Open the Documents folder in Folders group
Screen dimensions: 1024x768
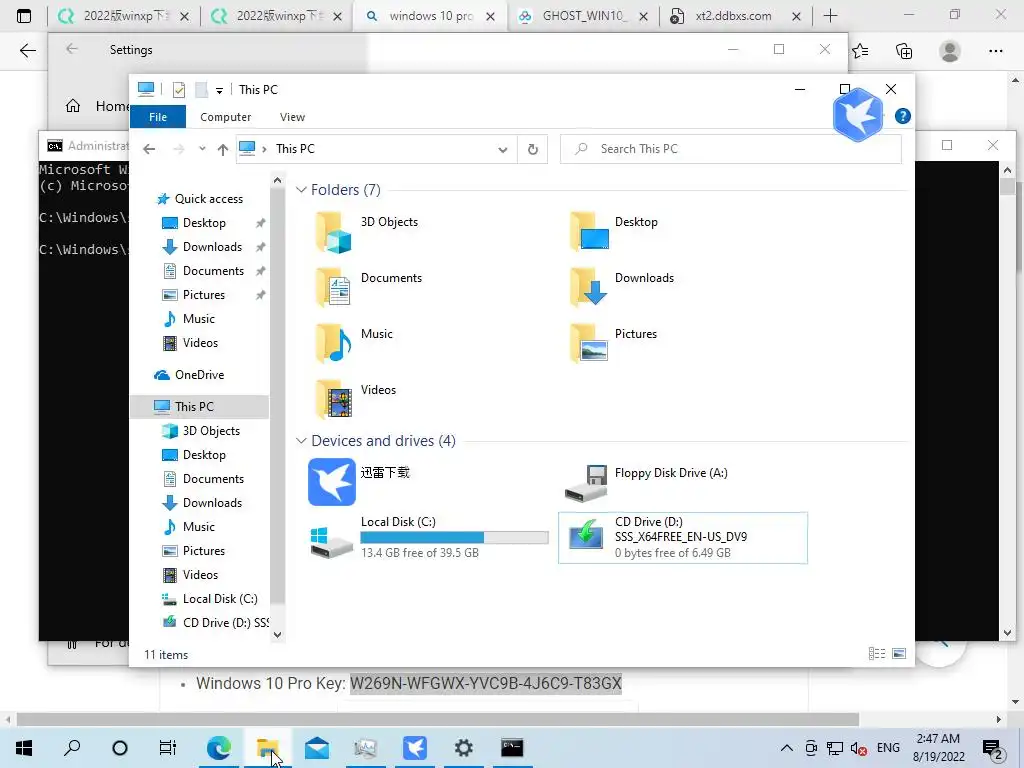pos(368,287)
